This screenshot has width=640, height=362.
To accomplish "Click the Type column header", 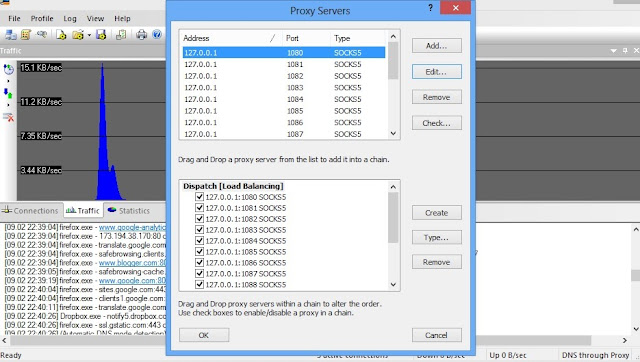I will point(358,38).
